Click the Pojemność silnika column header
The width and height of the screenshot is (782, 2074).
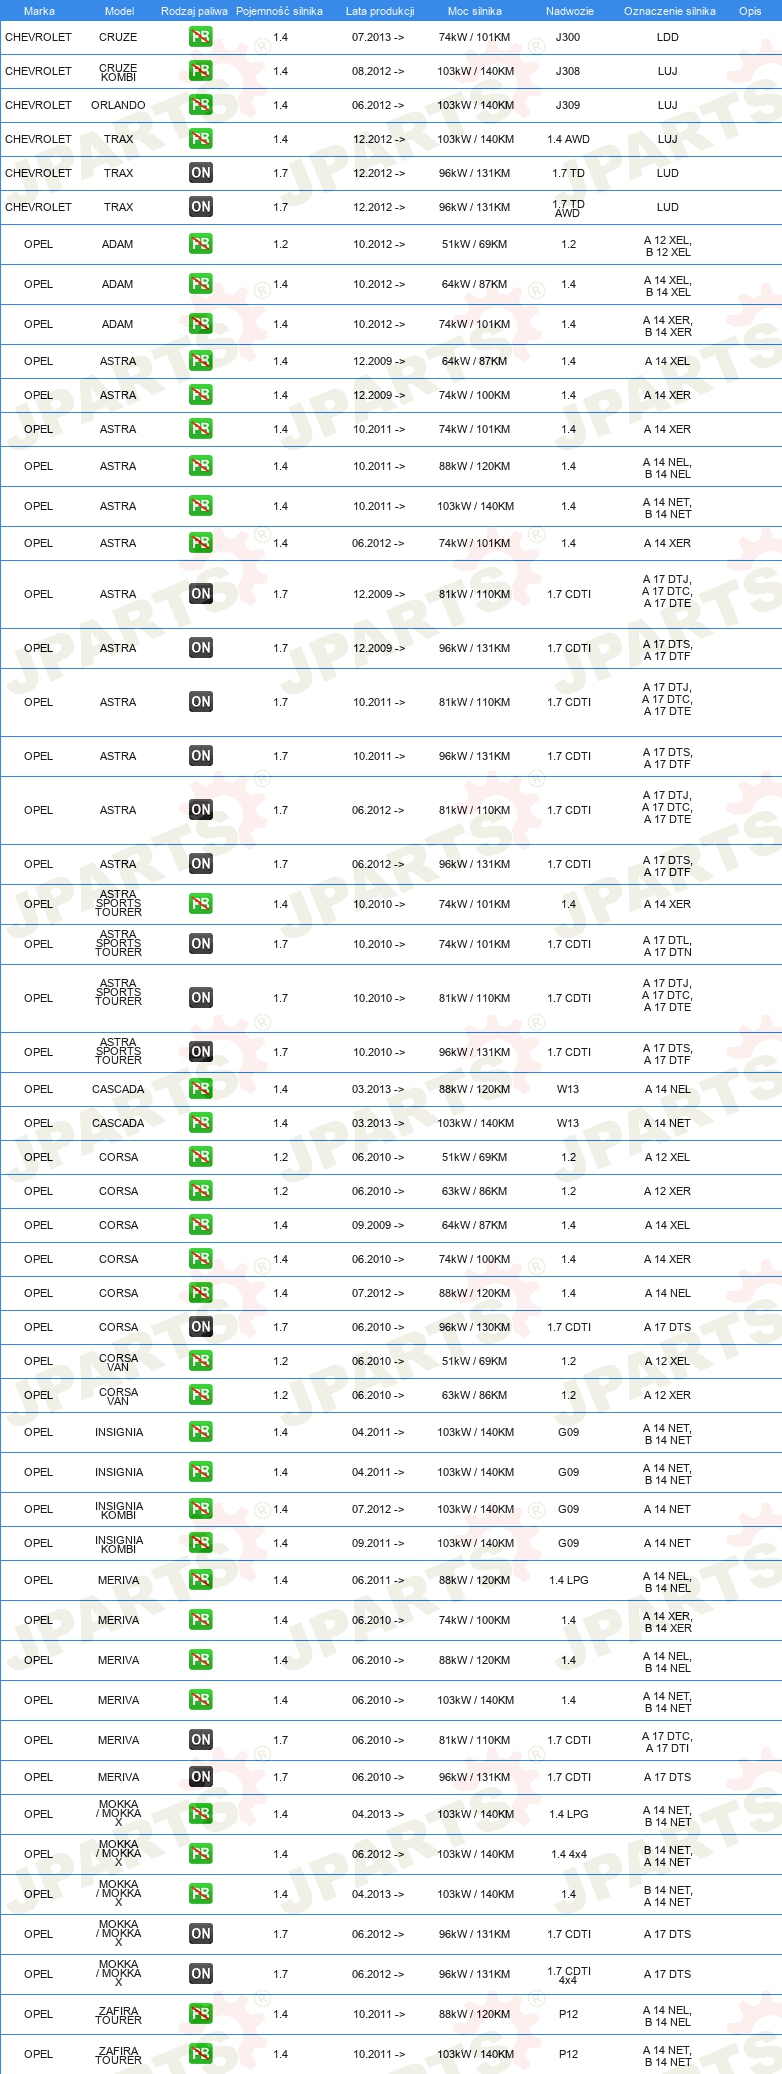[x=280, y=11]
